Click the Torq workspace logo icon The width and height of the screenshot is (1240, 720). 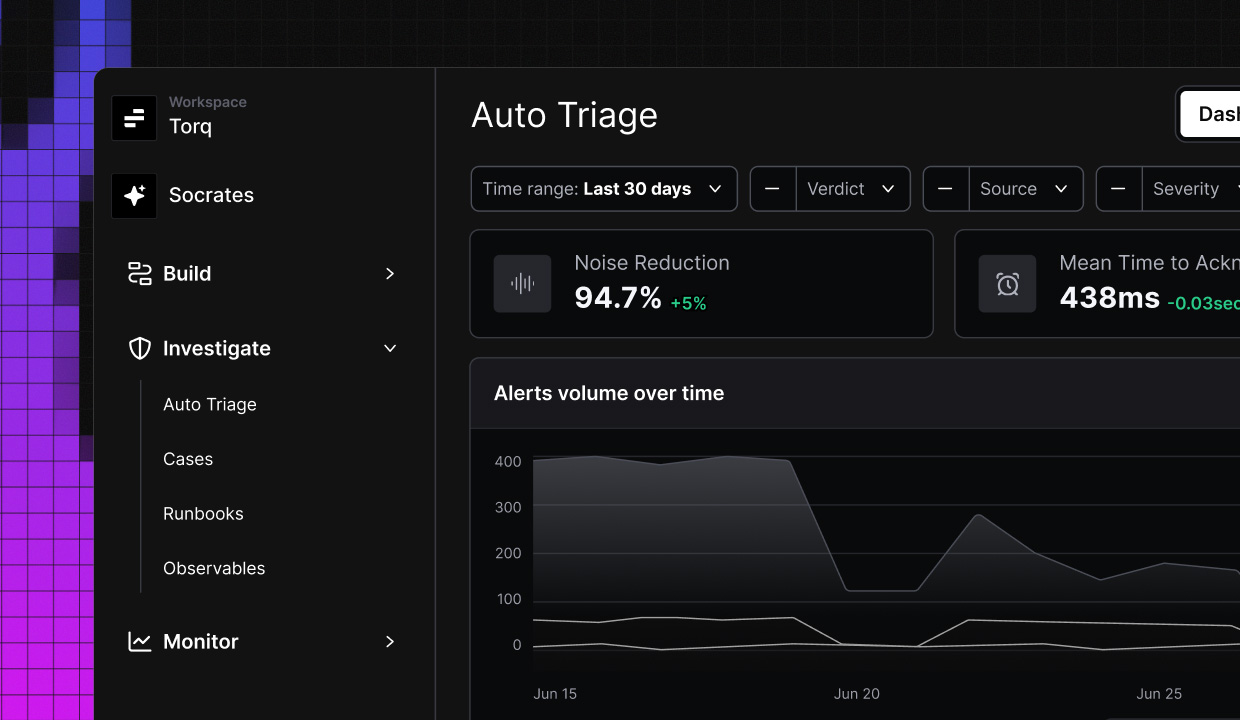[x=134, y=118]
